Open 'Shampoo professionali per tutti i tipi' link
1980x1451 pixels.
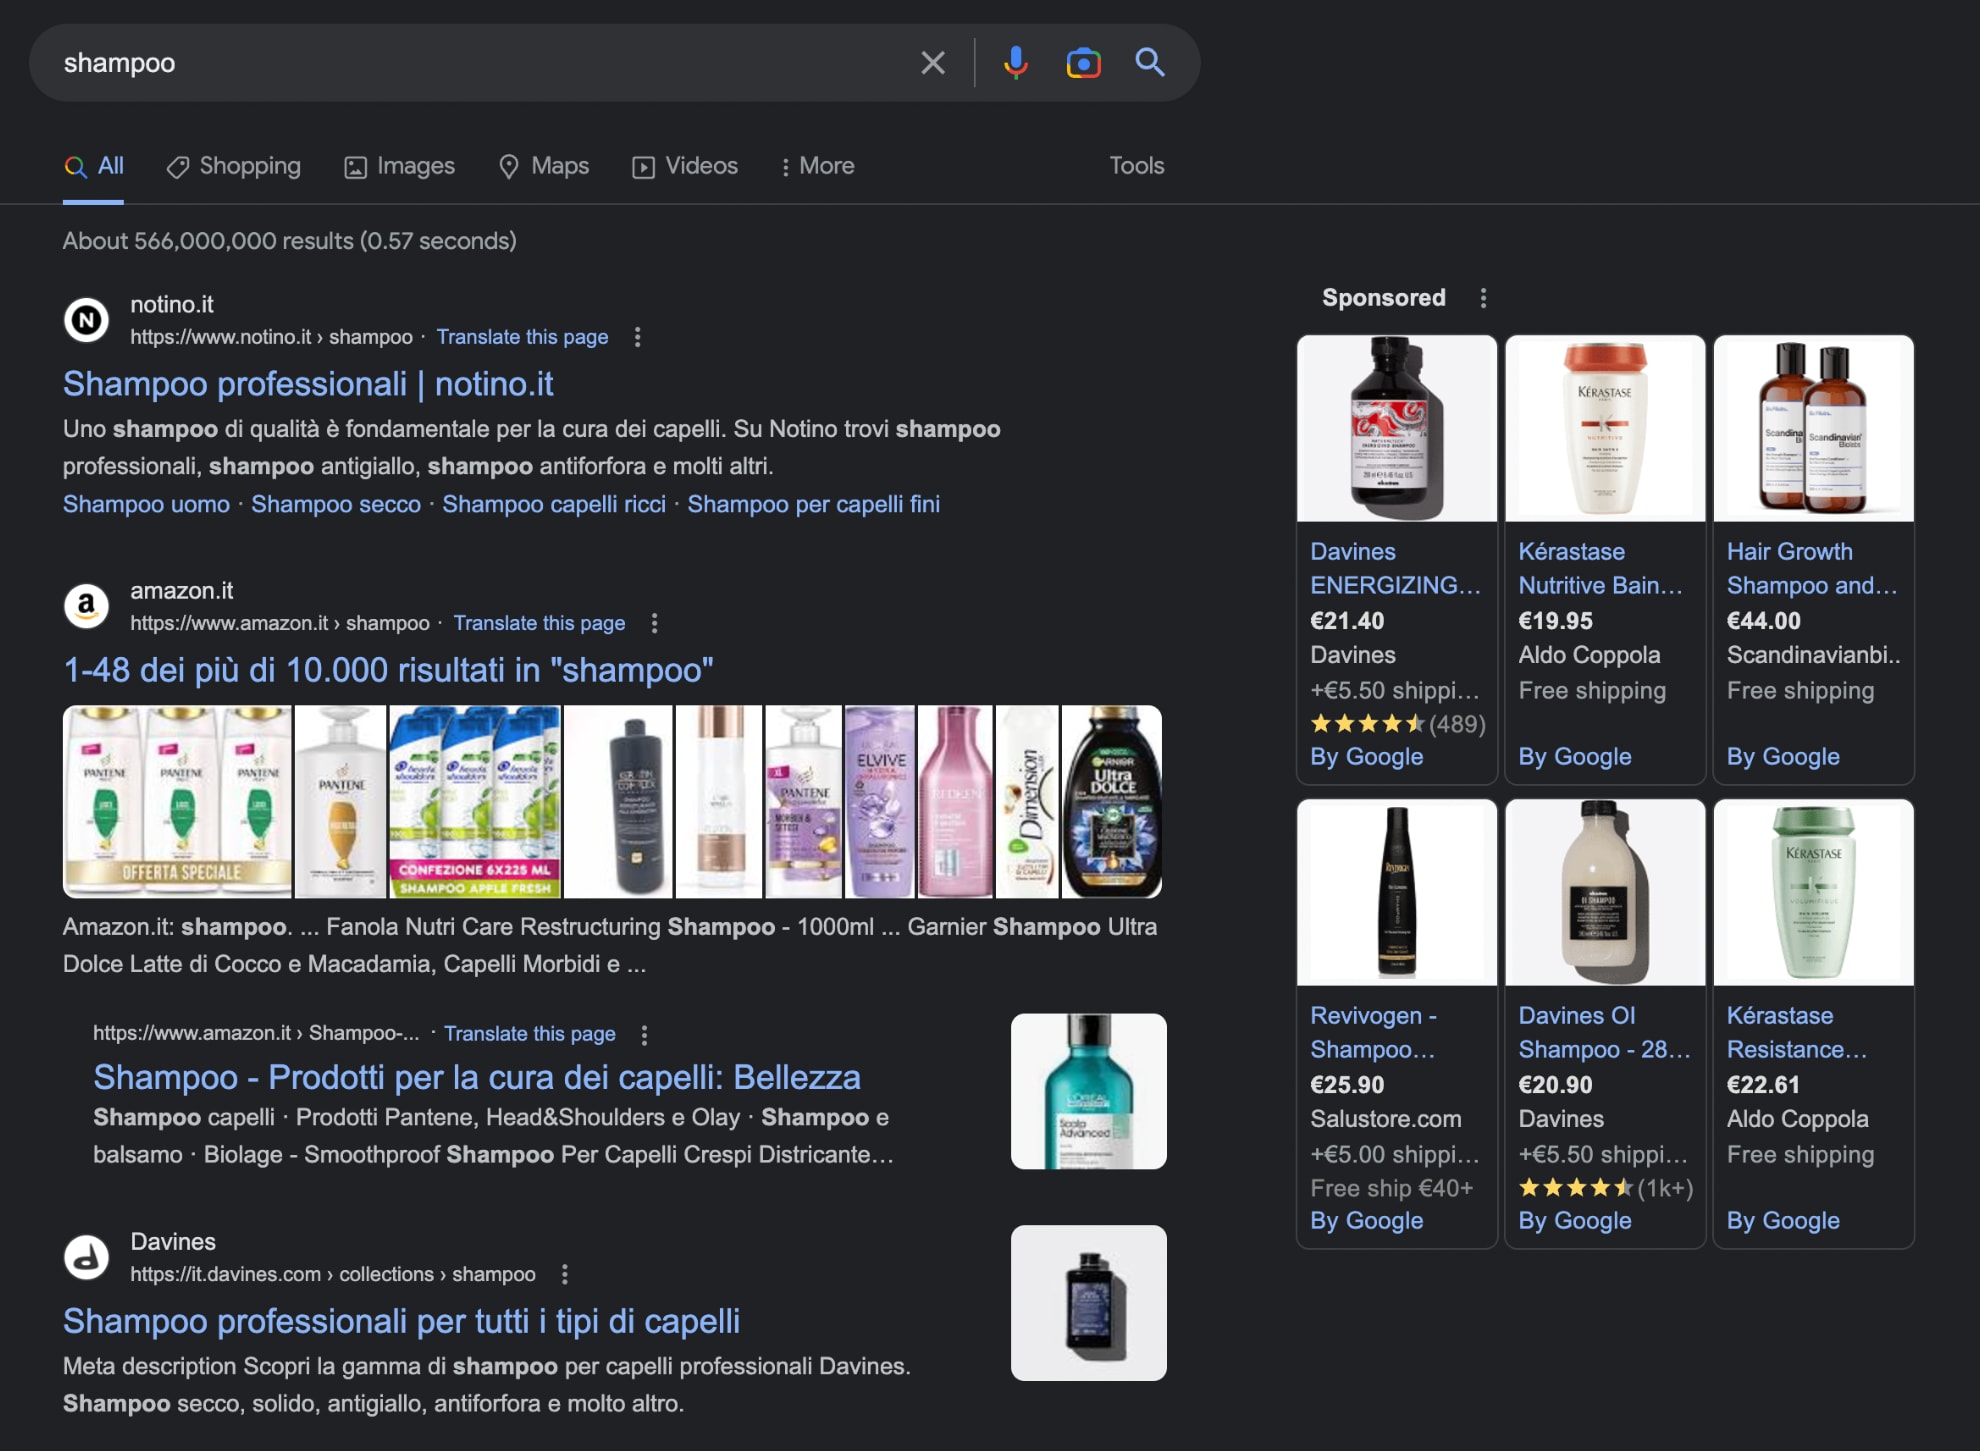pos(401,1321)
